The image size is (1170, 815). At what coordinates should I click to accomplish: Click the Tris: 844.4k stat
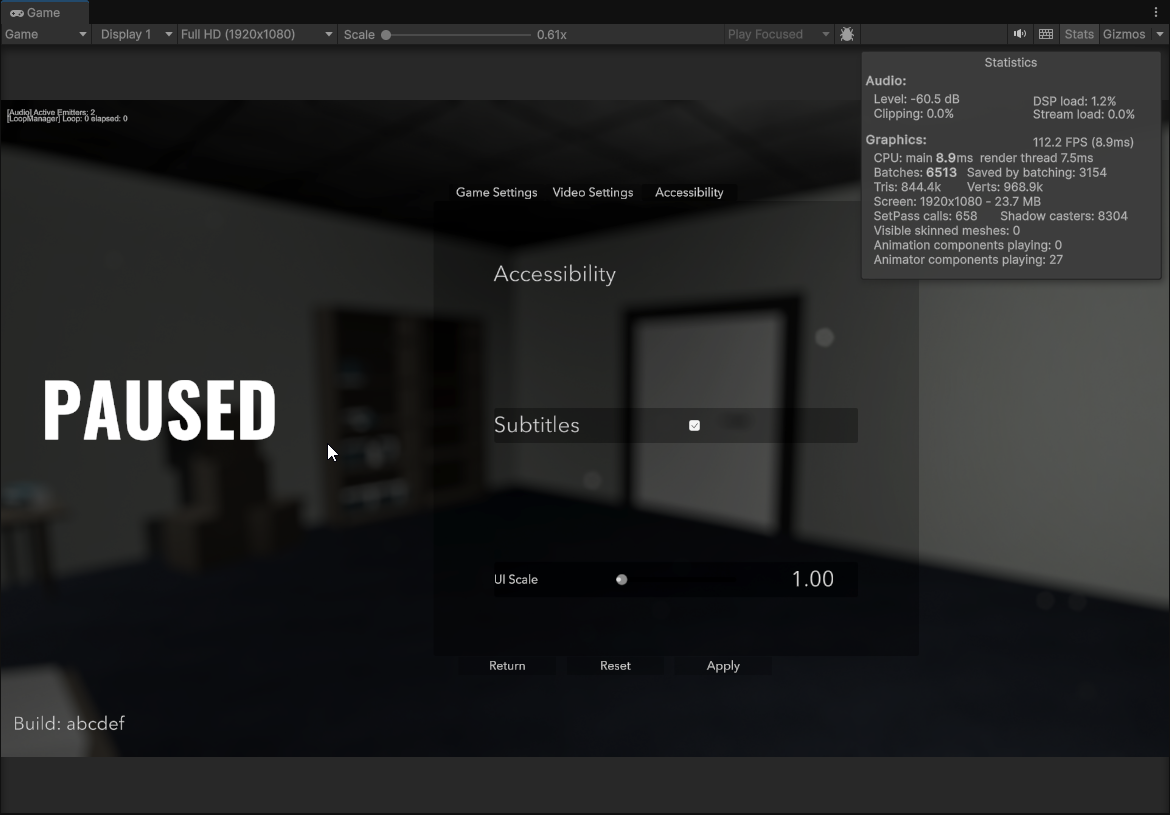(x=907, y=187)
